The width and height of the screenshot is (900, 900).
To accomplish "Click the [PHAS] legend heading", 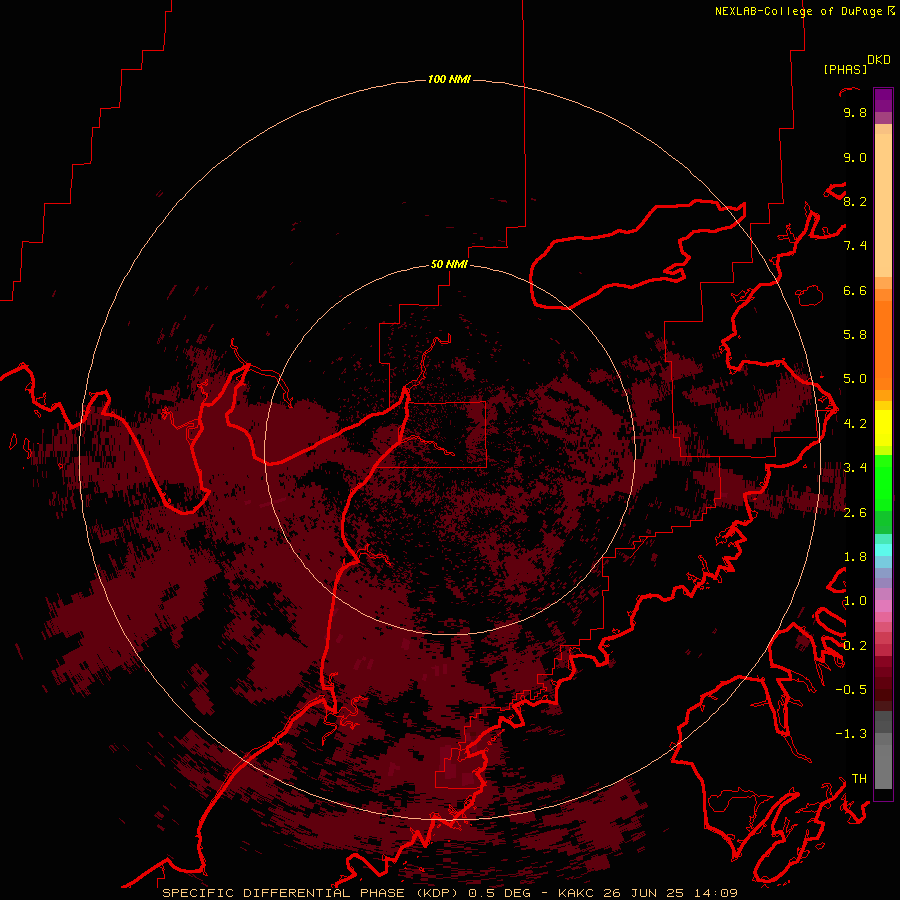I will [x=845, y=70].
